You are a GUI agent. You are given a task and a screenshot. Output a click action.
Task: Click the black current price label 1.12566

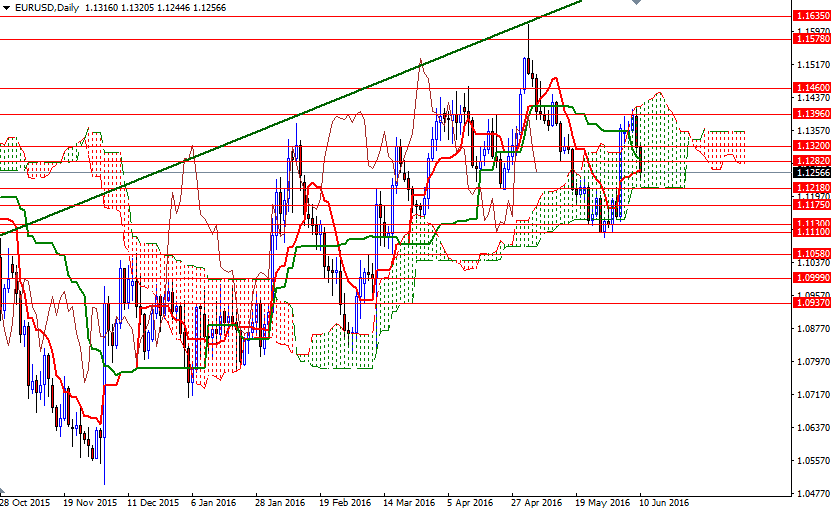[x=810, y=172]
